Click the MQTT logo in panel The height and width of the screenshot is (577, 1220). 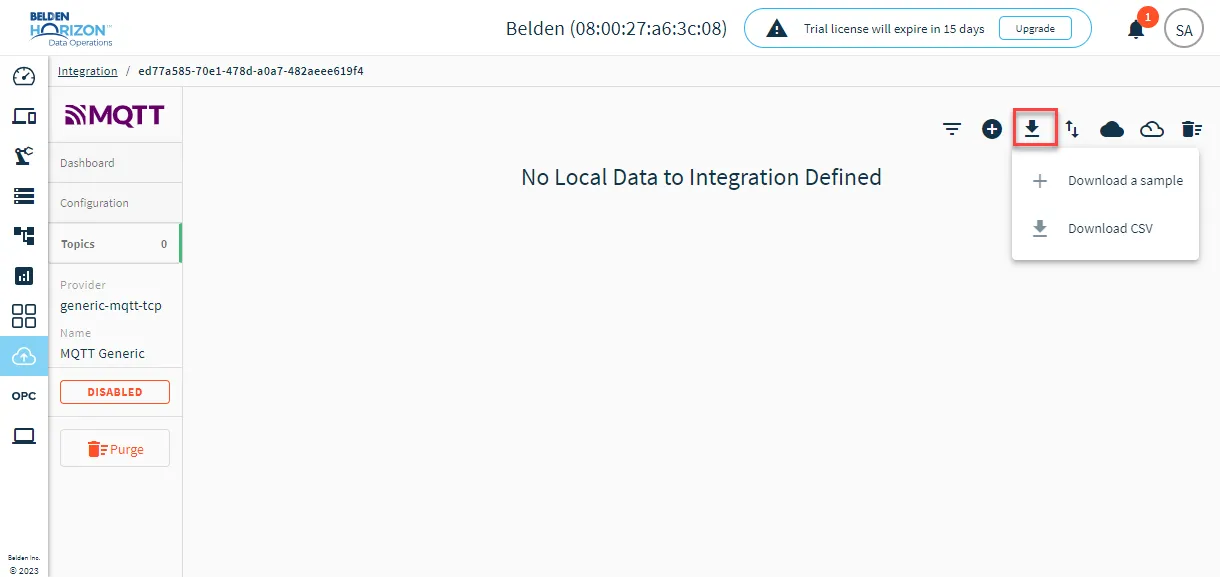(115, 115)
